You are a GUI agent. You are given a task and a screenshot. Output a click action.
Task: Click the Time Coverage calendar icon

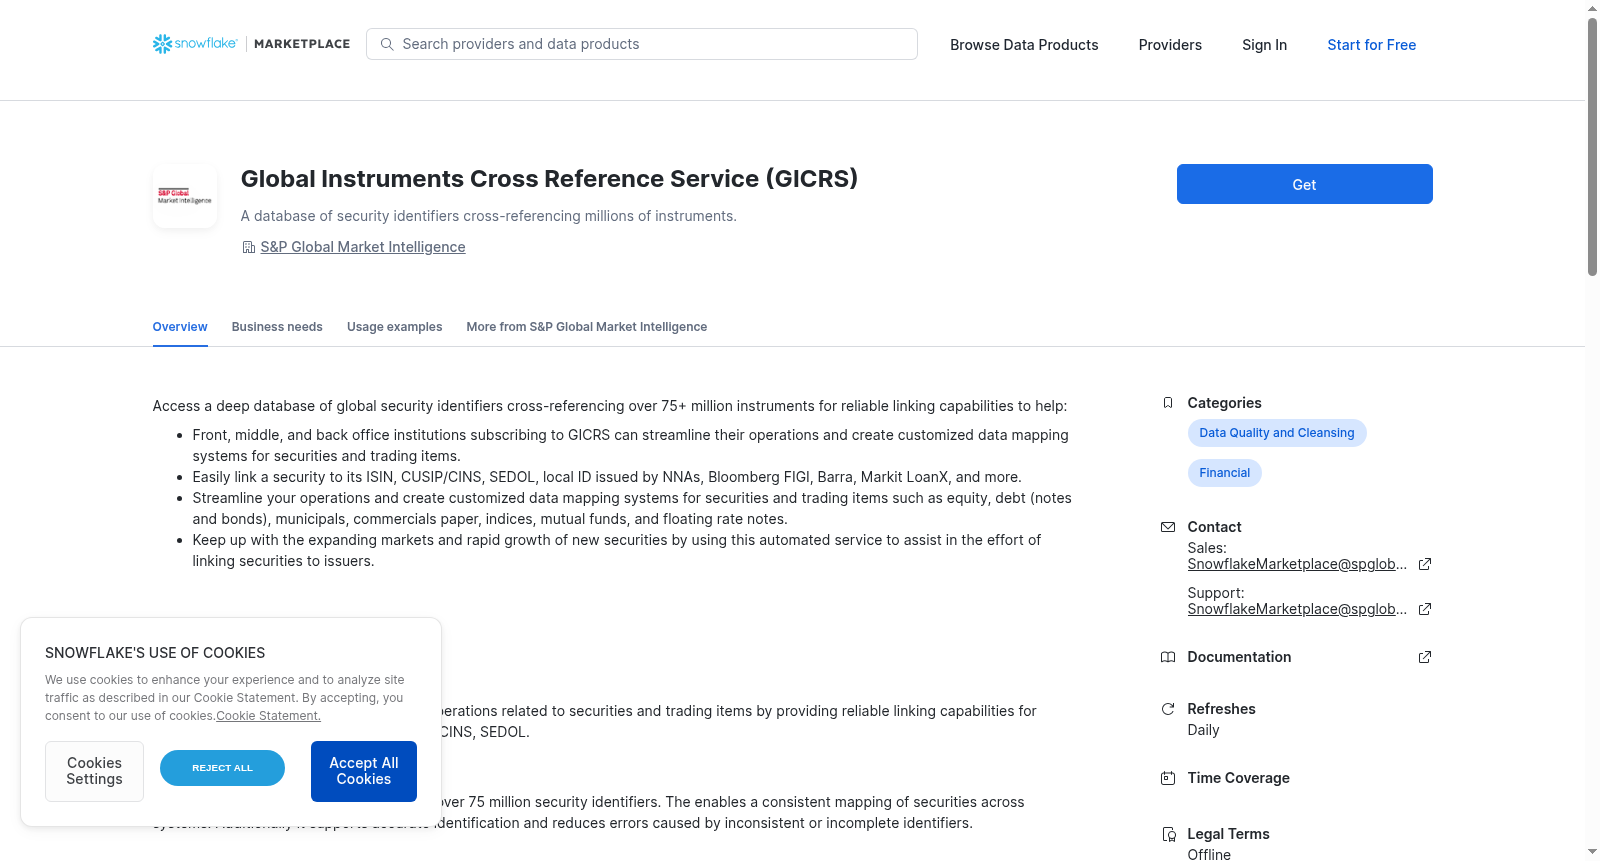(x=1167, y=778)
